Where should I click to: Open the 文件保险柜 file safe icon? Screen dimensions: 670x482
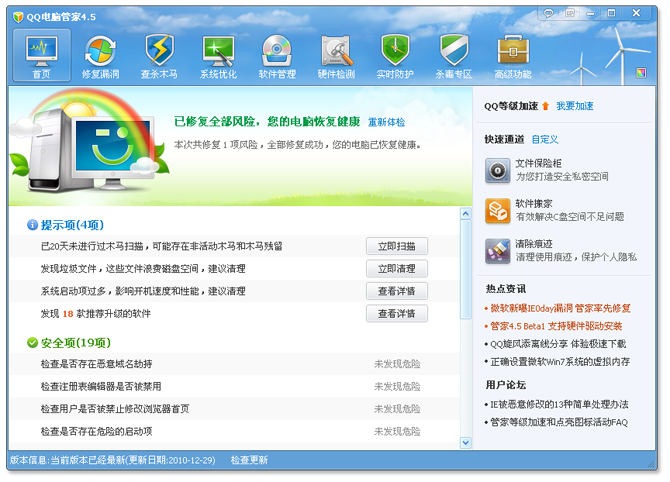click(499, 170)
